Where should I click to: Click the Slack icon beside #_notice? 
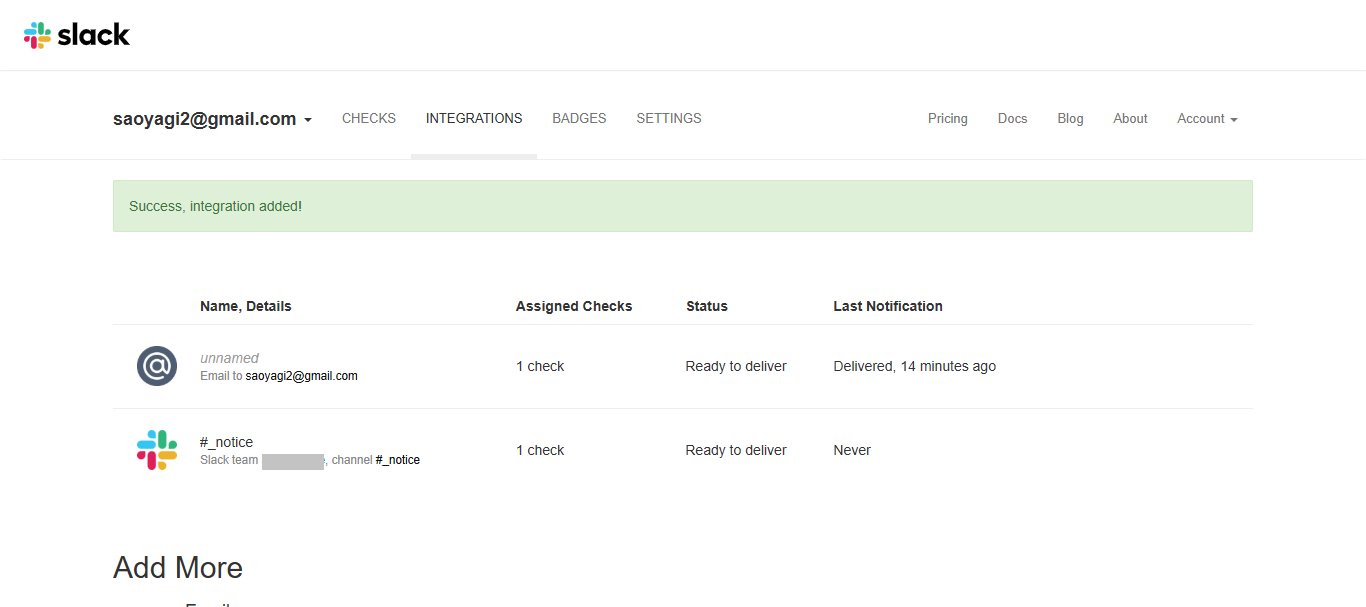point(157,450)
